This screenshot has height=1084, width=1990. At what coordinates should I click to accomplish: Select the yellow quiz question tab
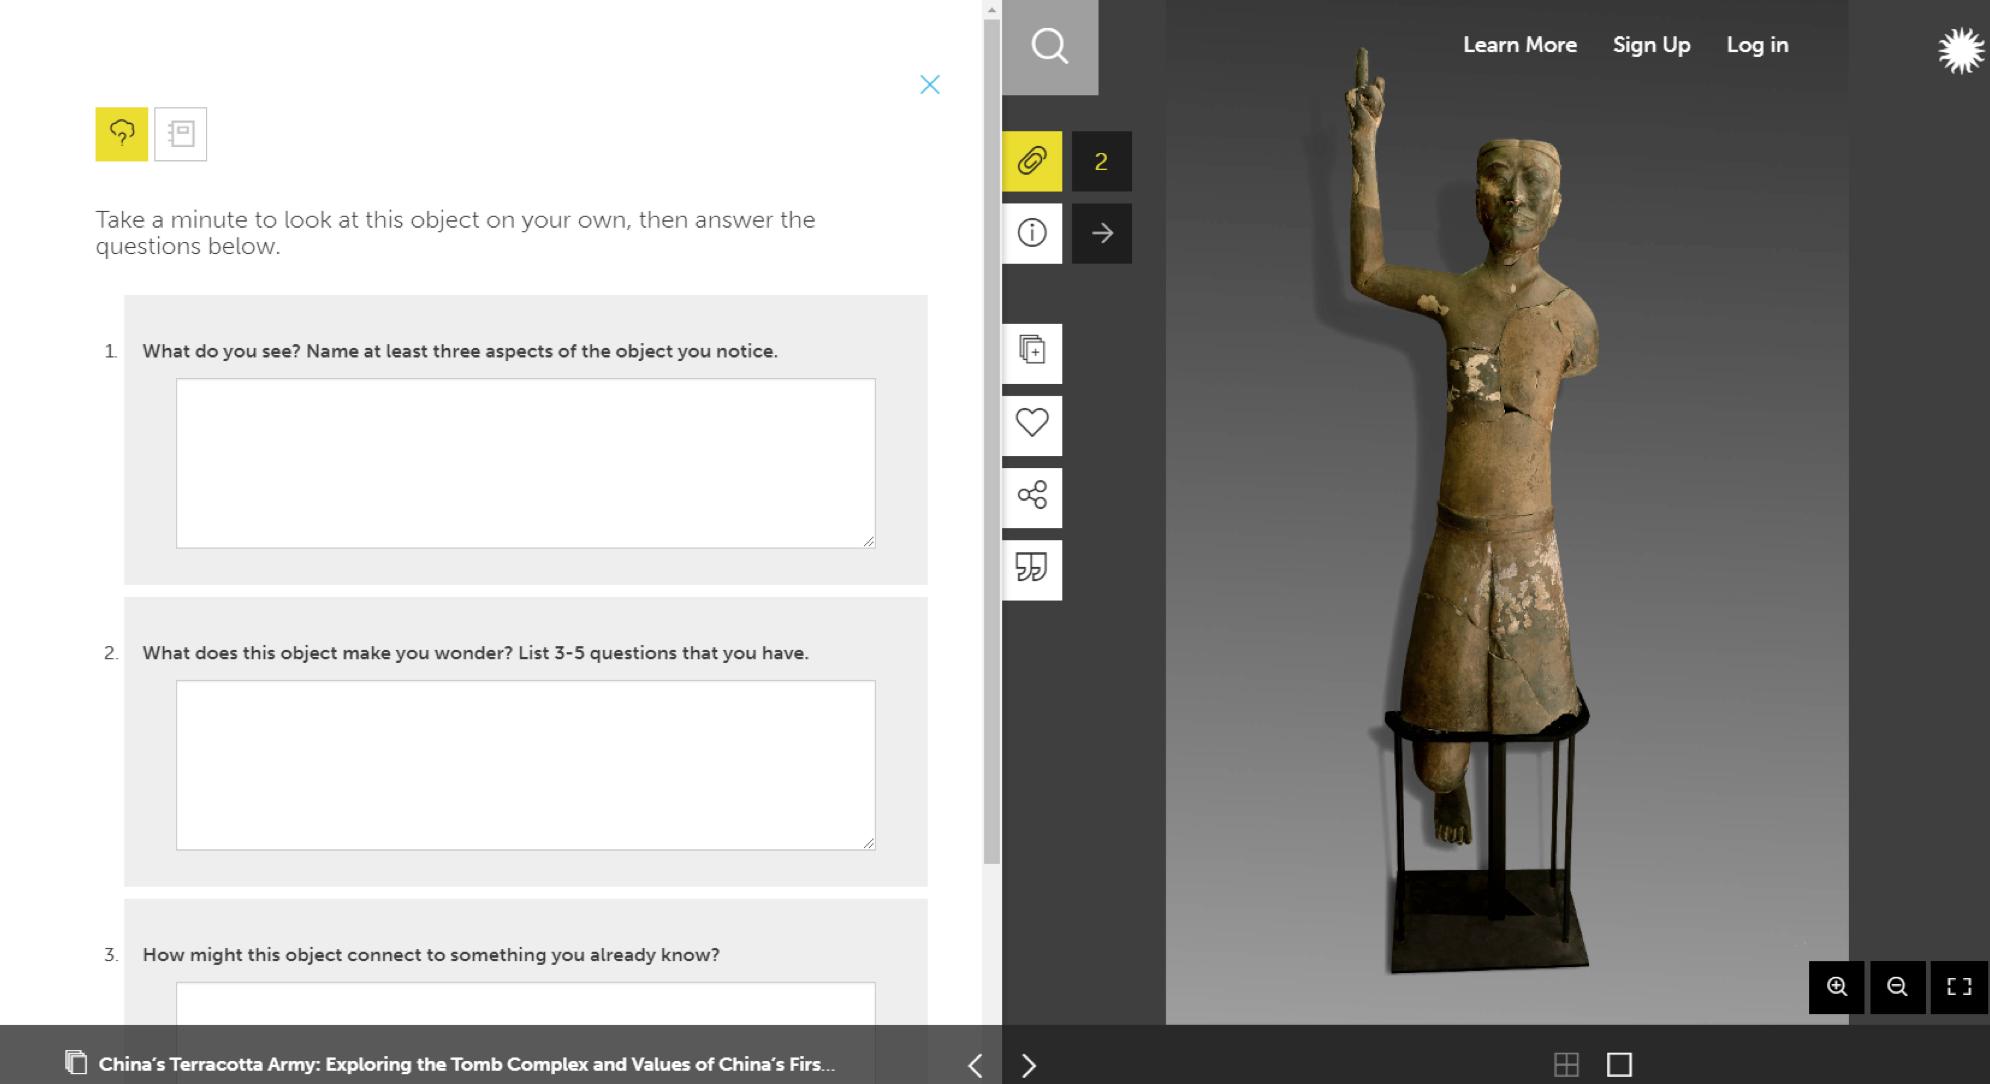click(x=122, y=134)
